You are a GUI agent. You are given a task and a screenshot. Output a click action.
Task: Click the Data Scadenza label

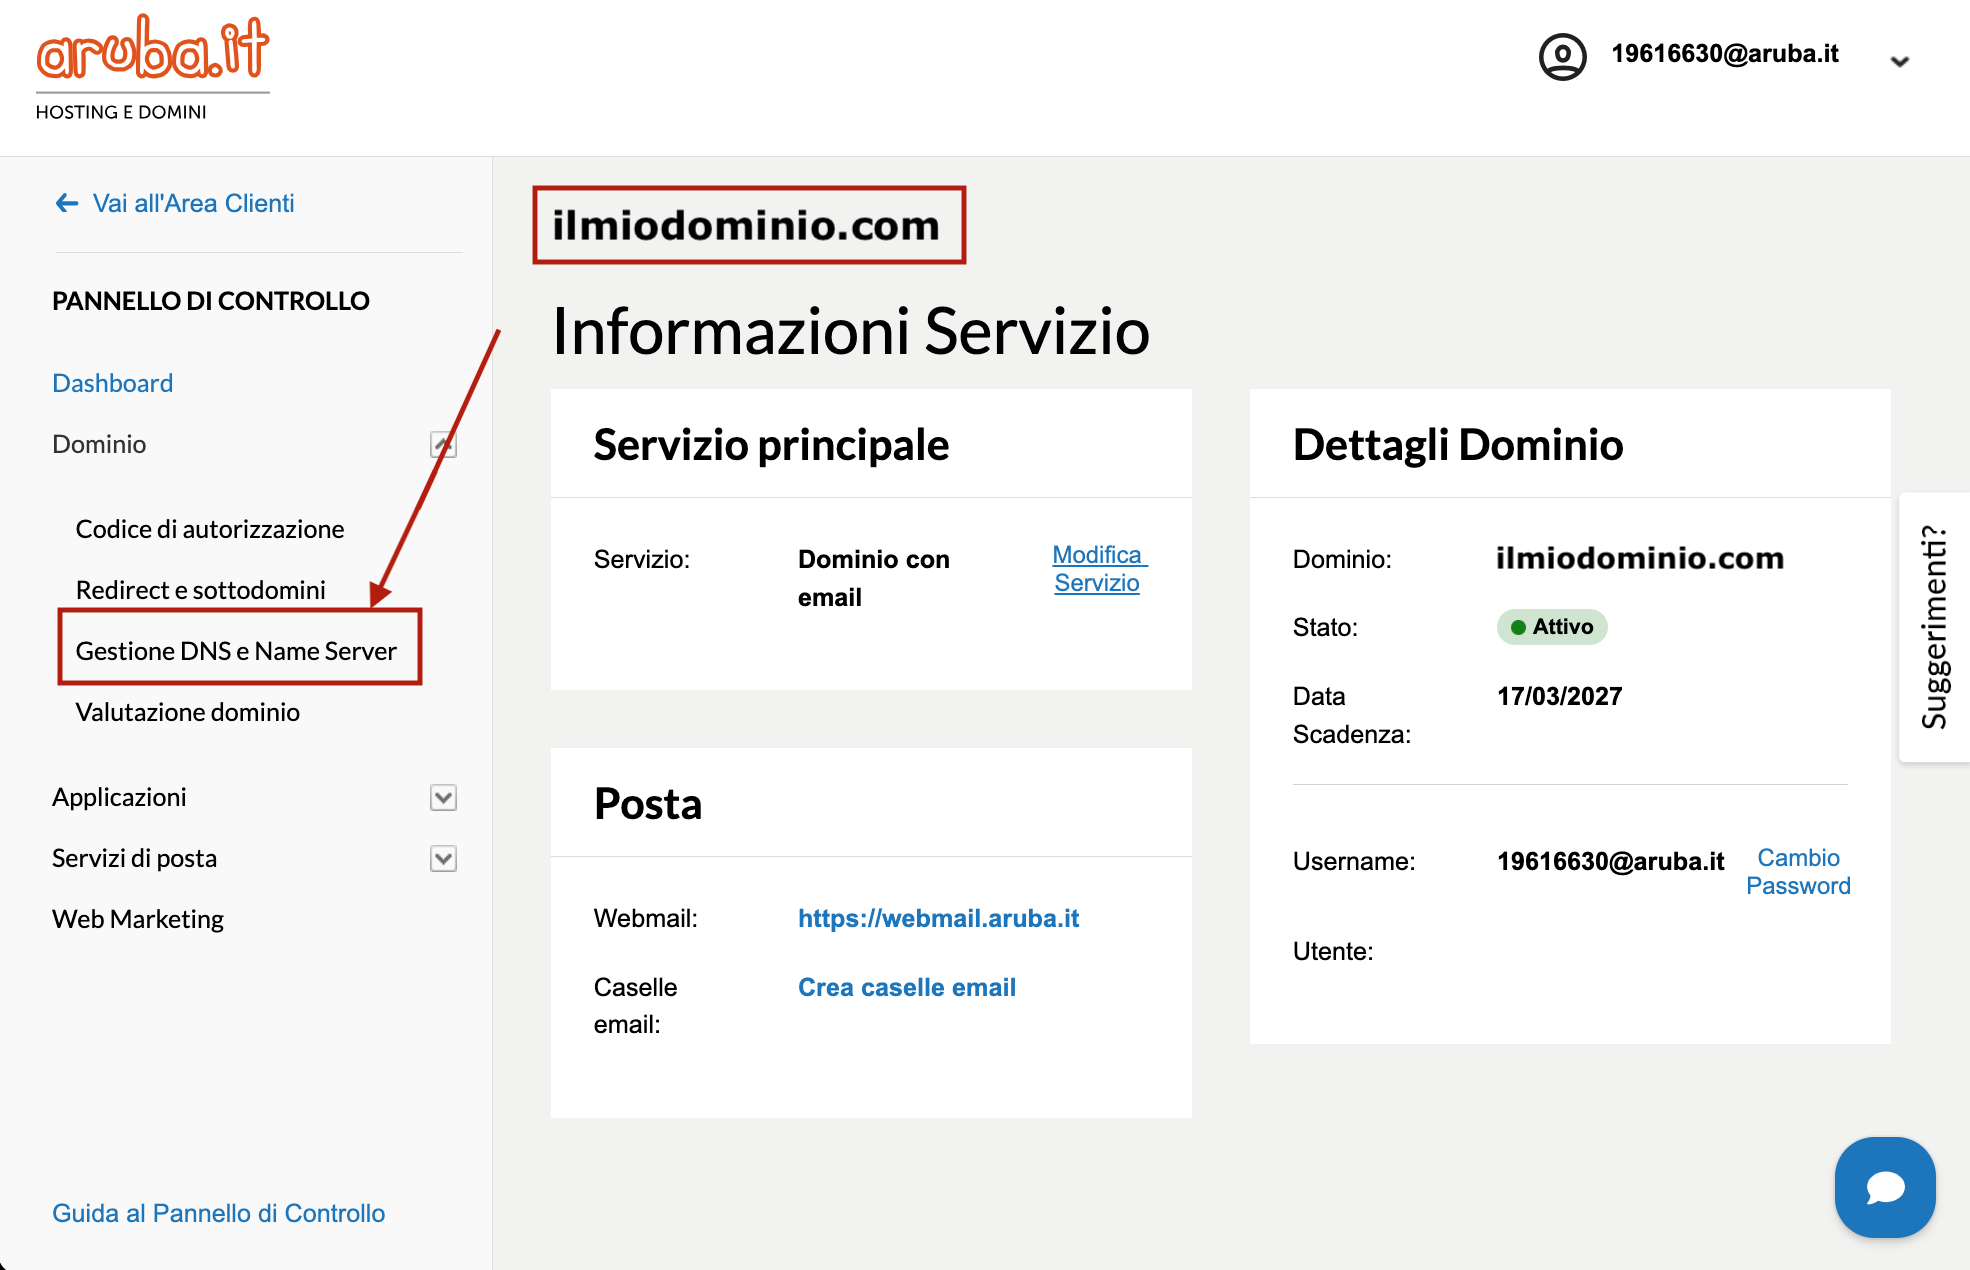point(1352,715)
